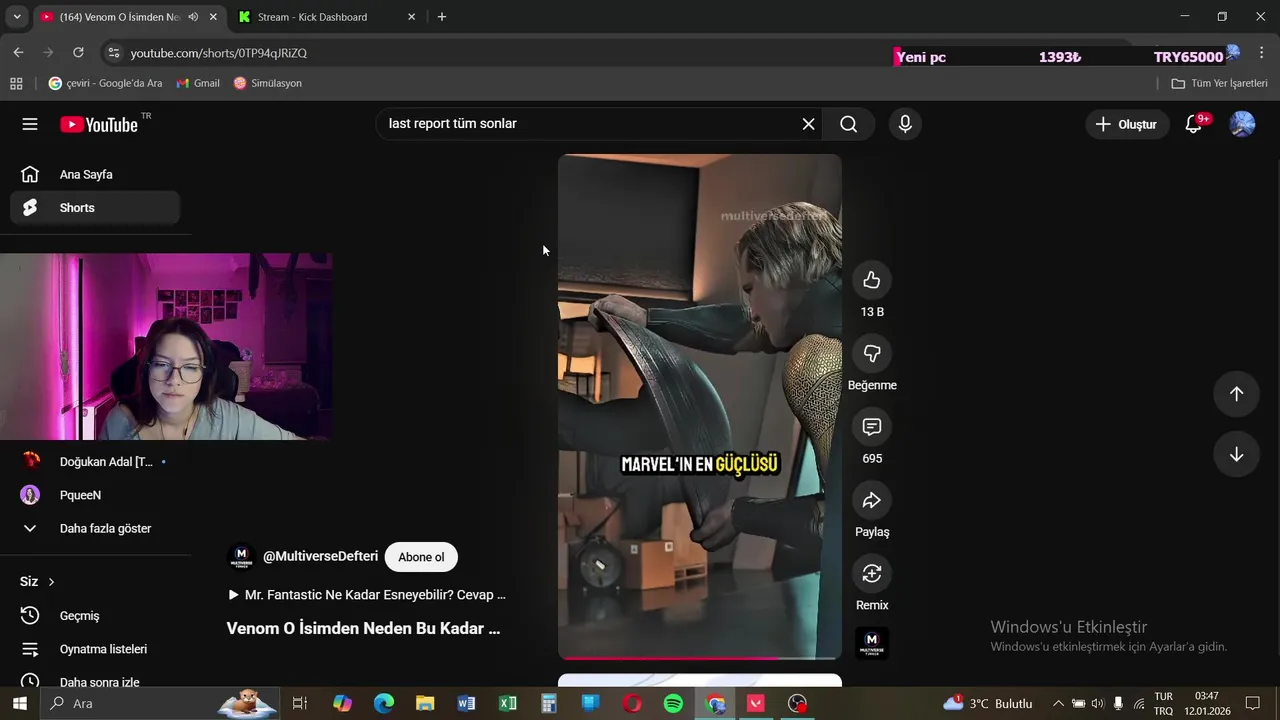Viewport: 1280px width, 720px height.
Task: Open a new browser tab
Action: click(x=442, y=17)
